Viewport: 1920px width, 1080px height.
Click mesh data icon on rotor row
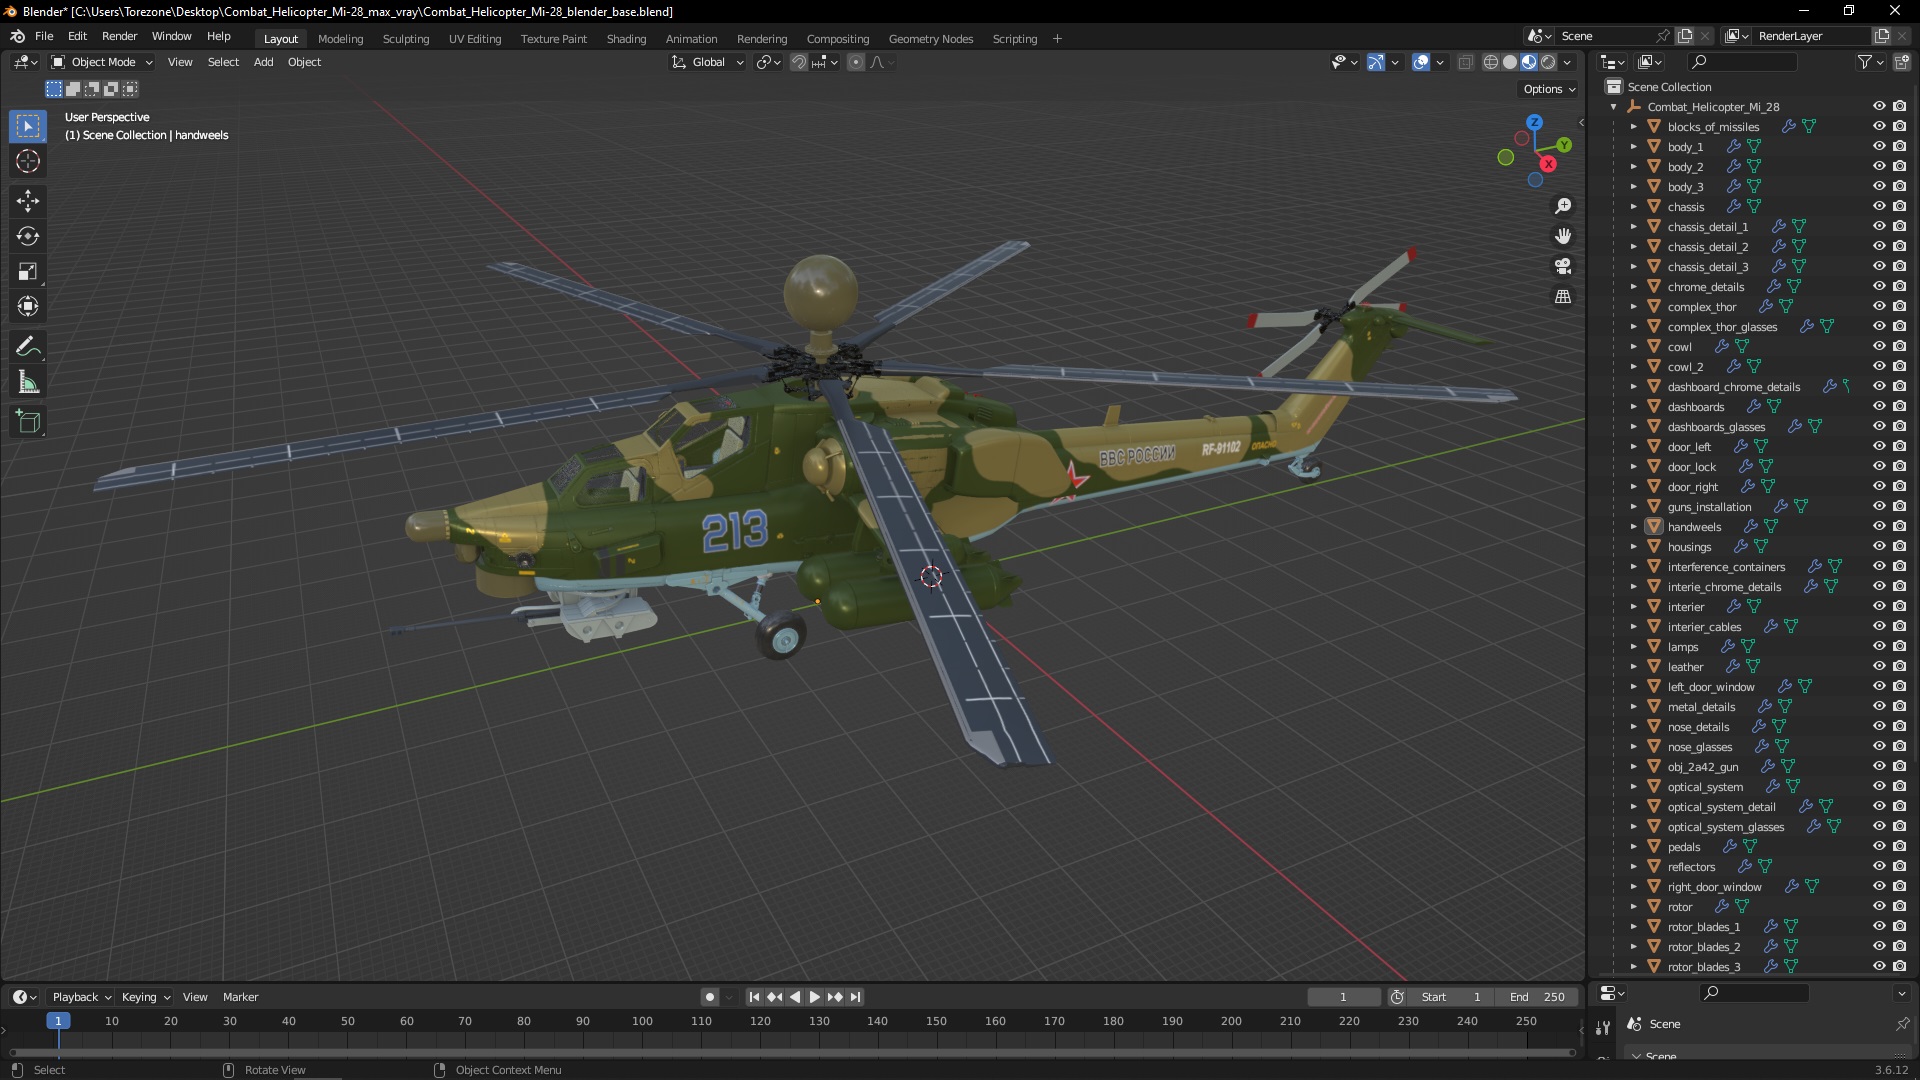click(x=1742, y=906)
